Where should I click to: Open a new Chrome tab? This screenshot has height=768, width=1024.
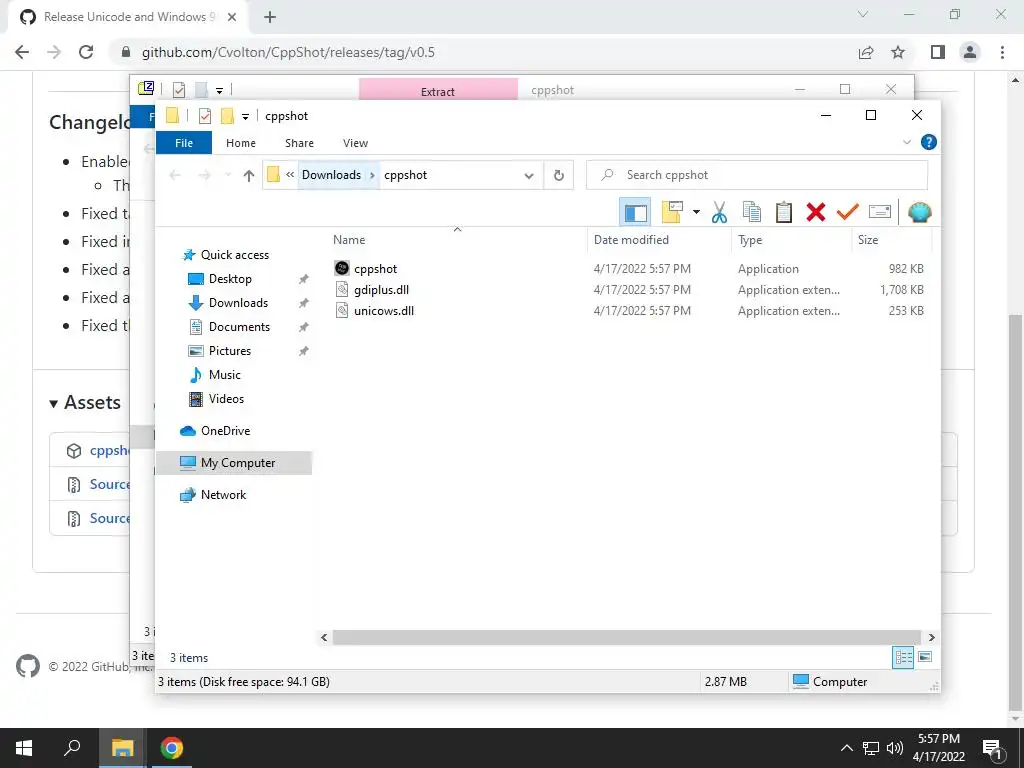270,17
